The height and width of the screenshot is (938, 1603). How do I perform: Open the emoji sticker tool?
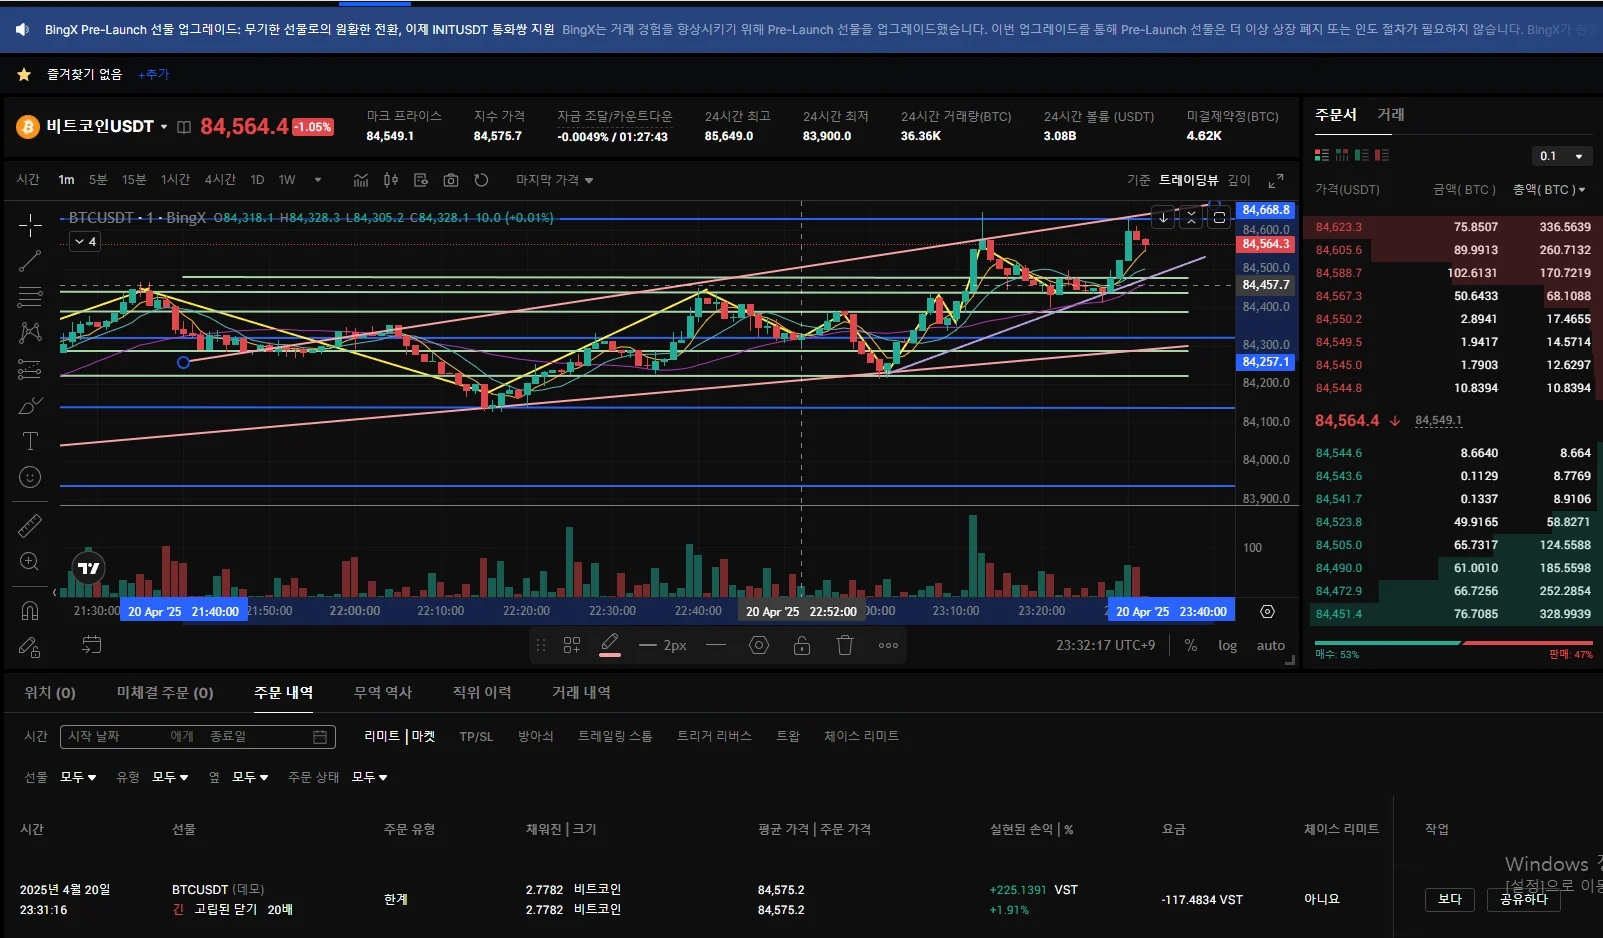click(x=30, y=477)
